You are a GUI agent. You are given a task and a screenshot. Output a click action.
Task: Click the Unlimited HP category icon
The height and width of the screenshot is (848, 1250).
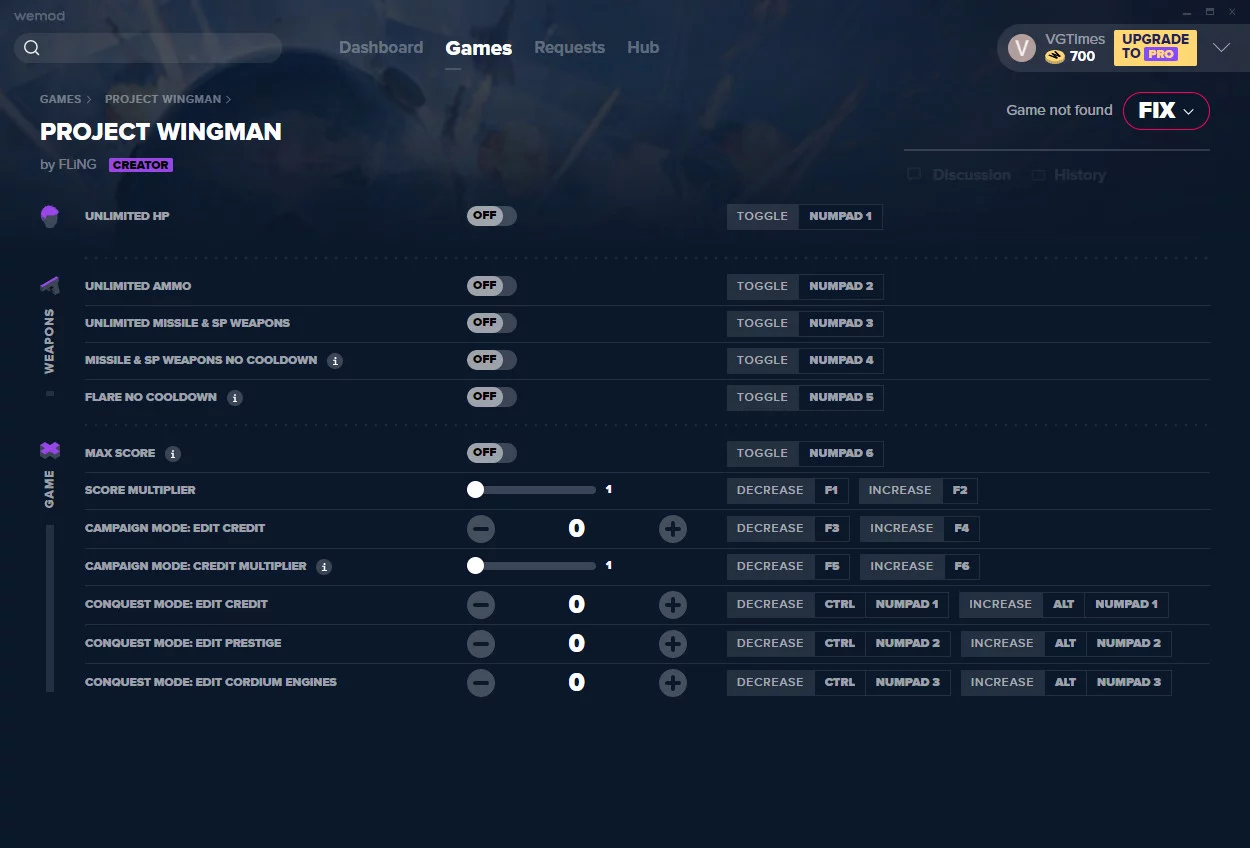[x=50, y=216]
